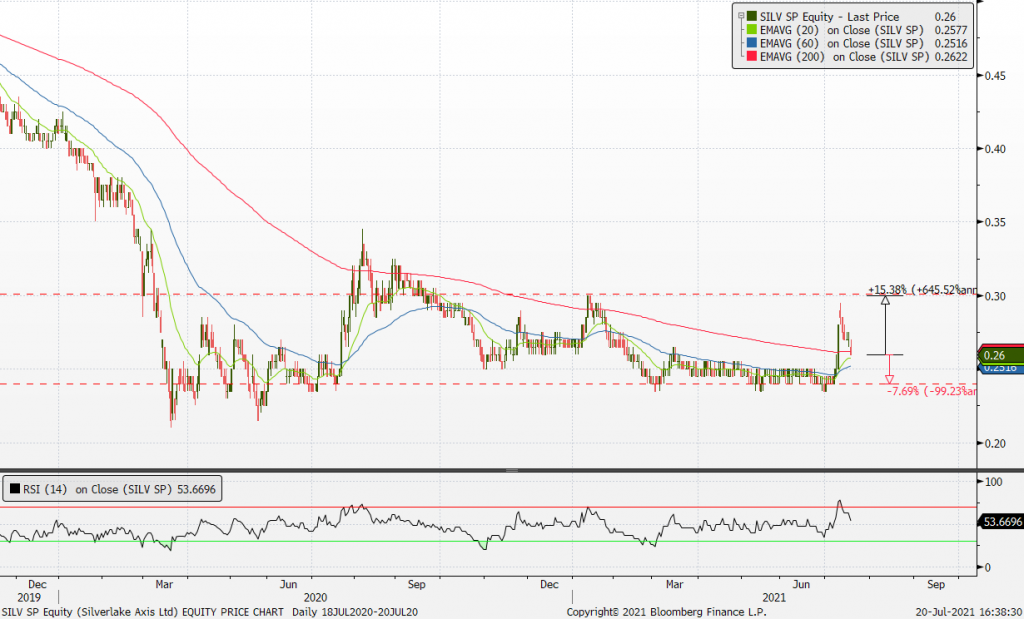Click the 0.35 price axis label
Screen dimensions: 1024x619
click(x=995, y=223)
